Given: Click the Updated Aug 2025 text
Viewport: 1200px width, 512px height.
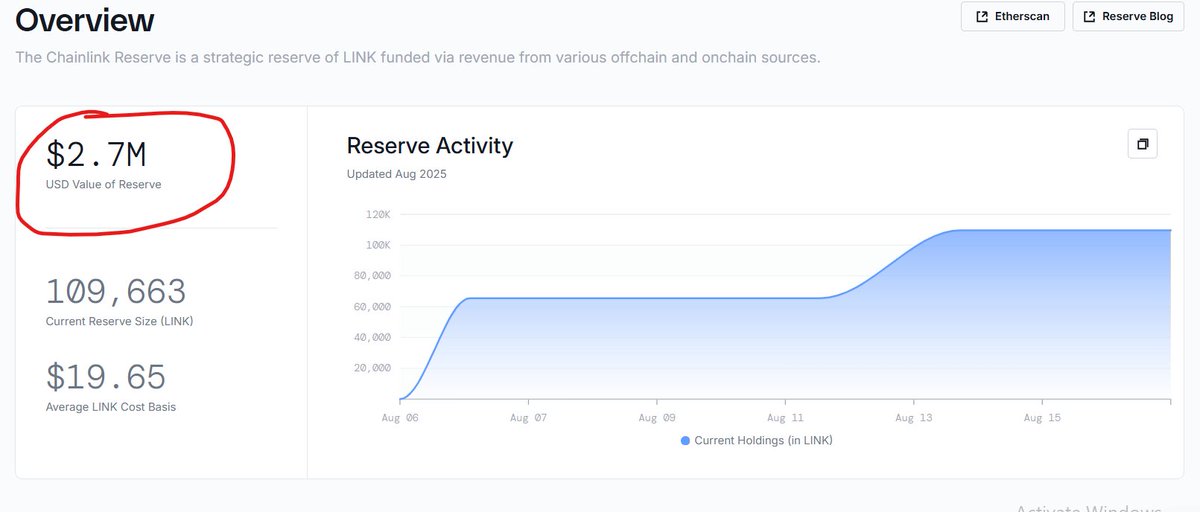Looking at the screenshot, I should [397, 174].
